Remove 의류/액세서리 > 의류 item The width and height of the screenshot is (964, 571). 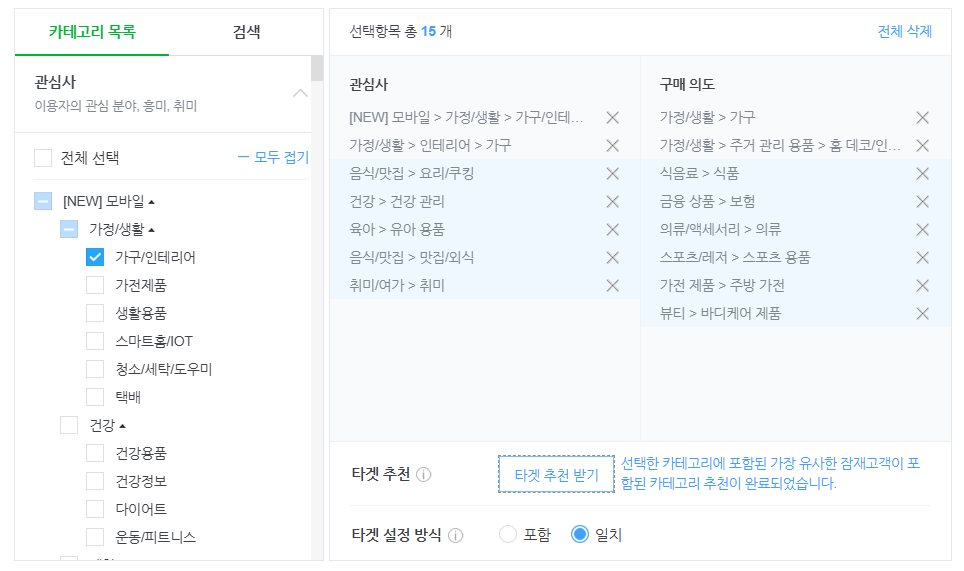pos(922,230)
